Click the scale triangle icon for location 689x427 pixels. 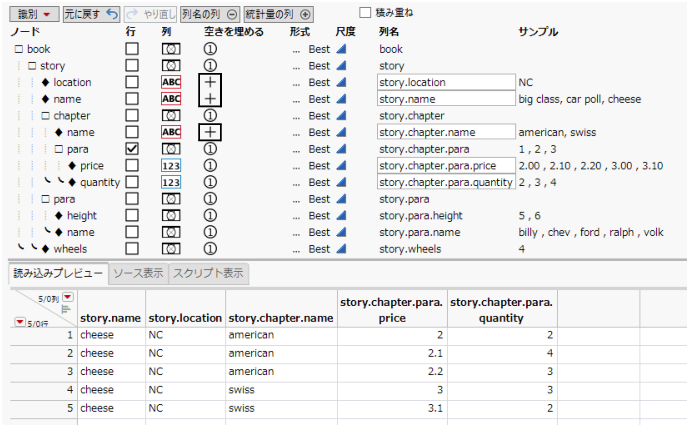[x=341, y=82]
